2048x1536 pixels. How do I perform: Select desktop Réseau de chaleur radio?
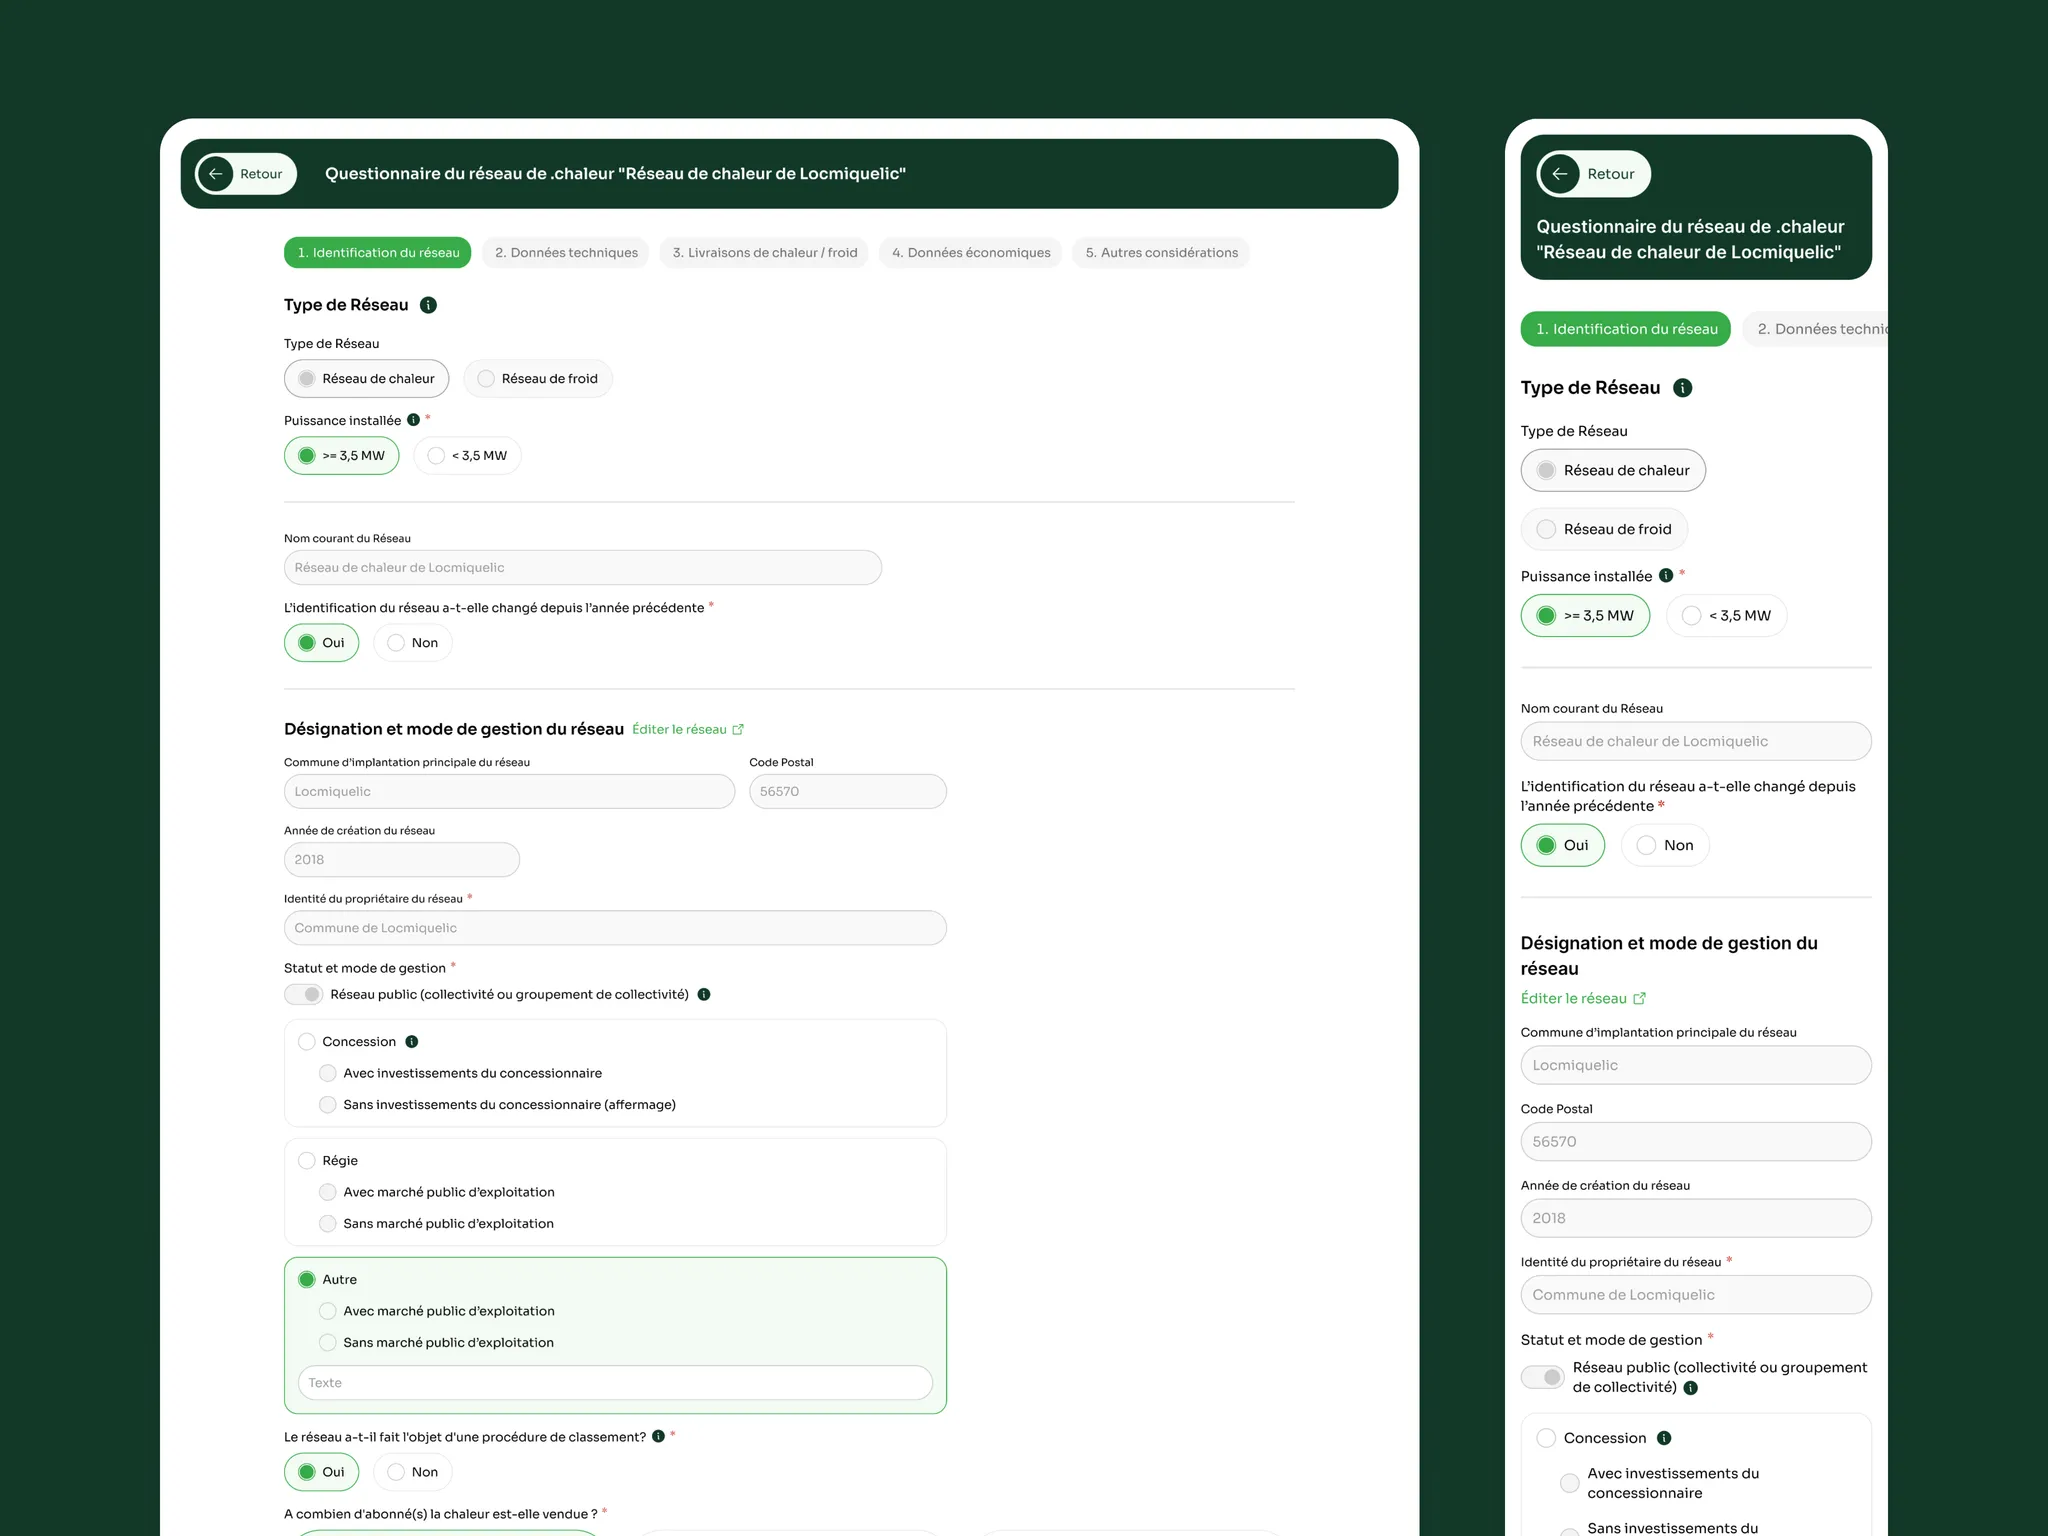366,379
